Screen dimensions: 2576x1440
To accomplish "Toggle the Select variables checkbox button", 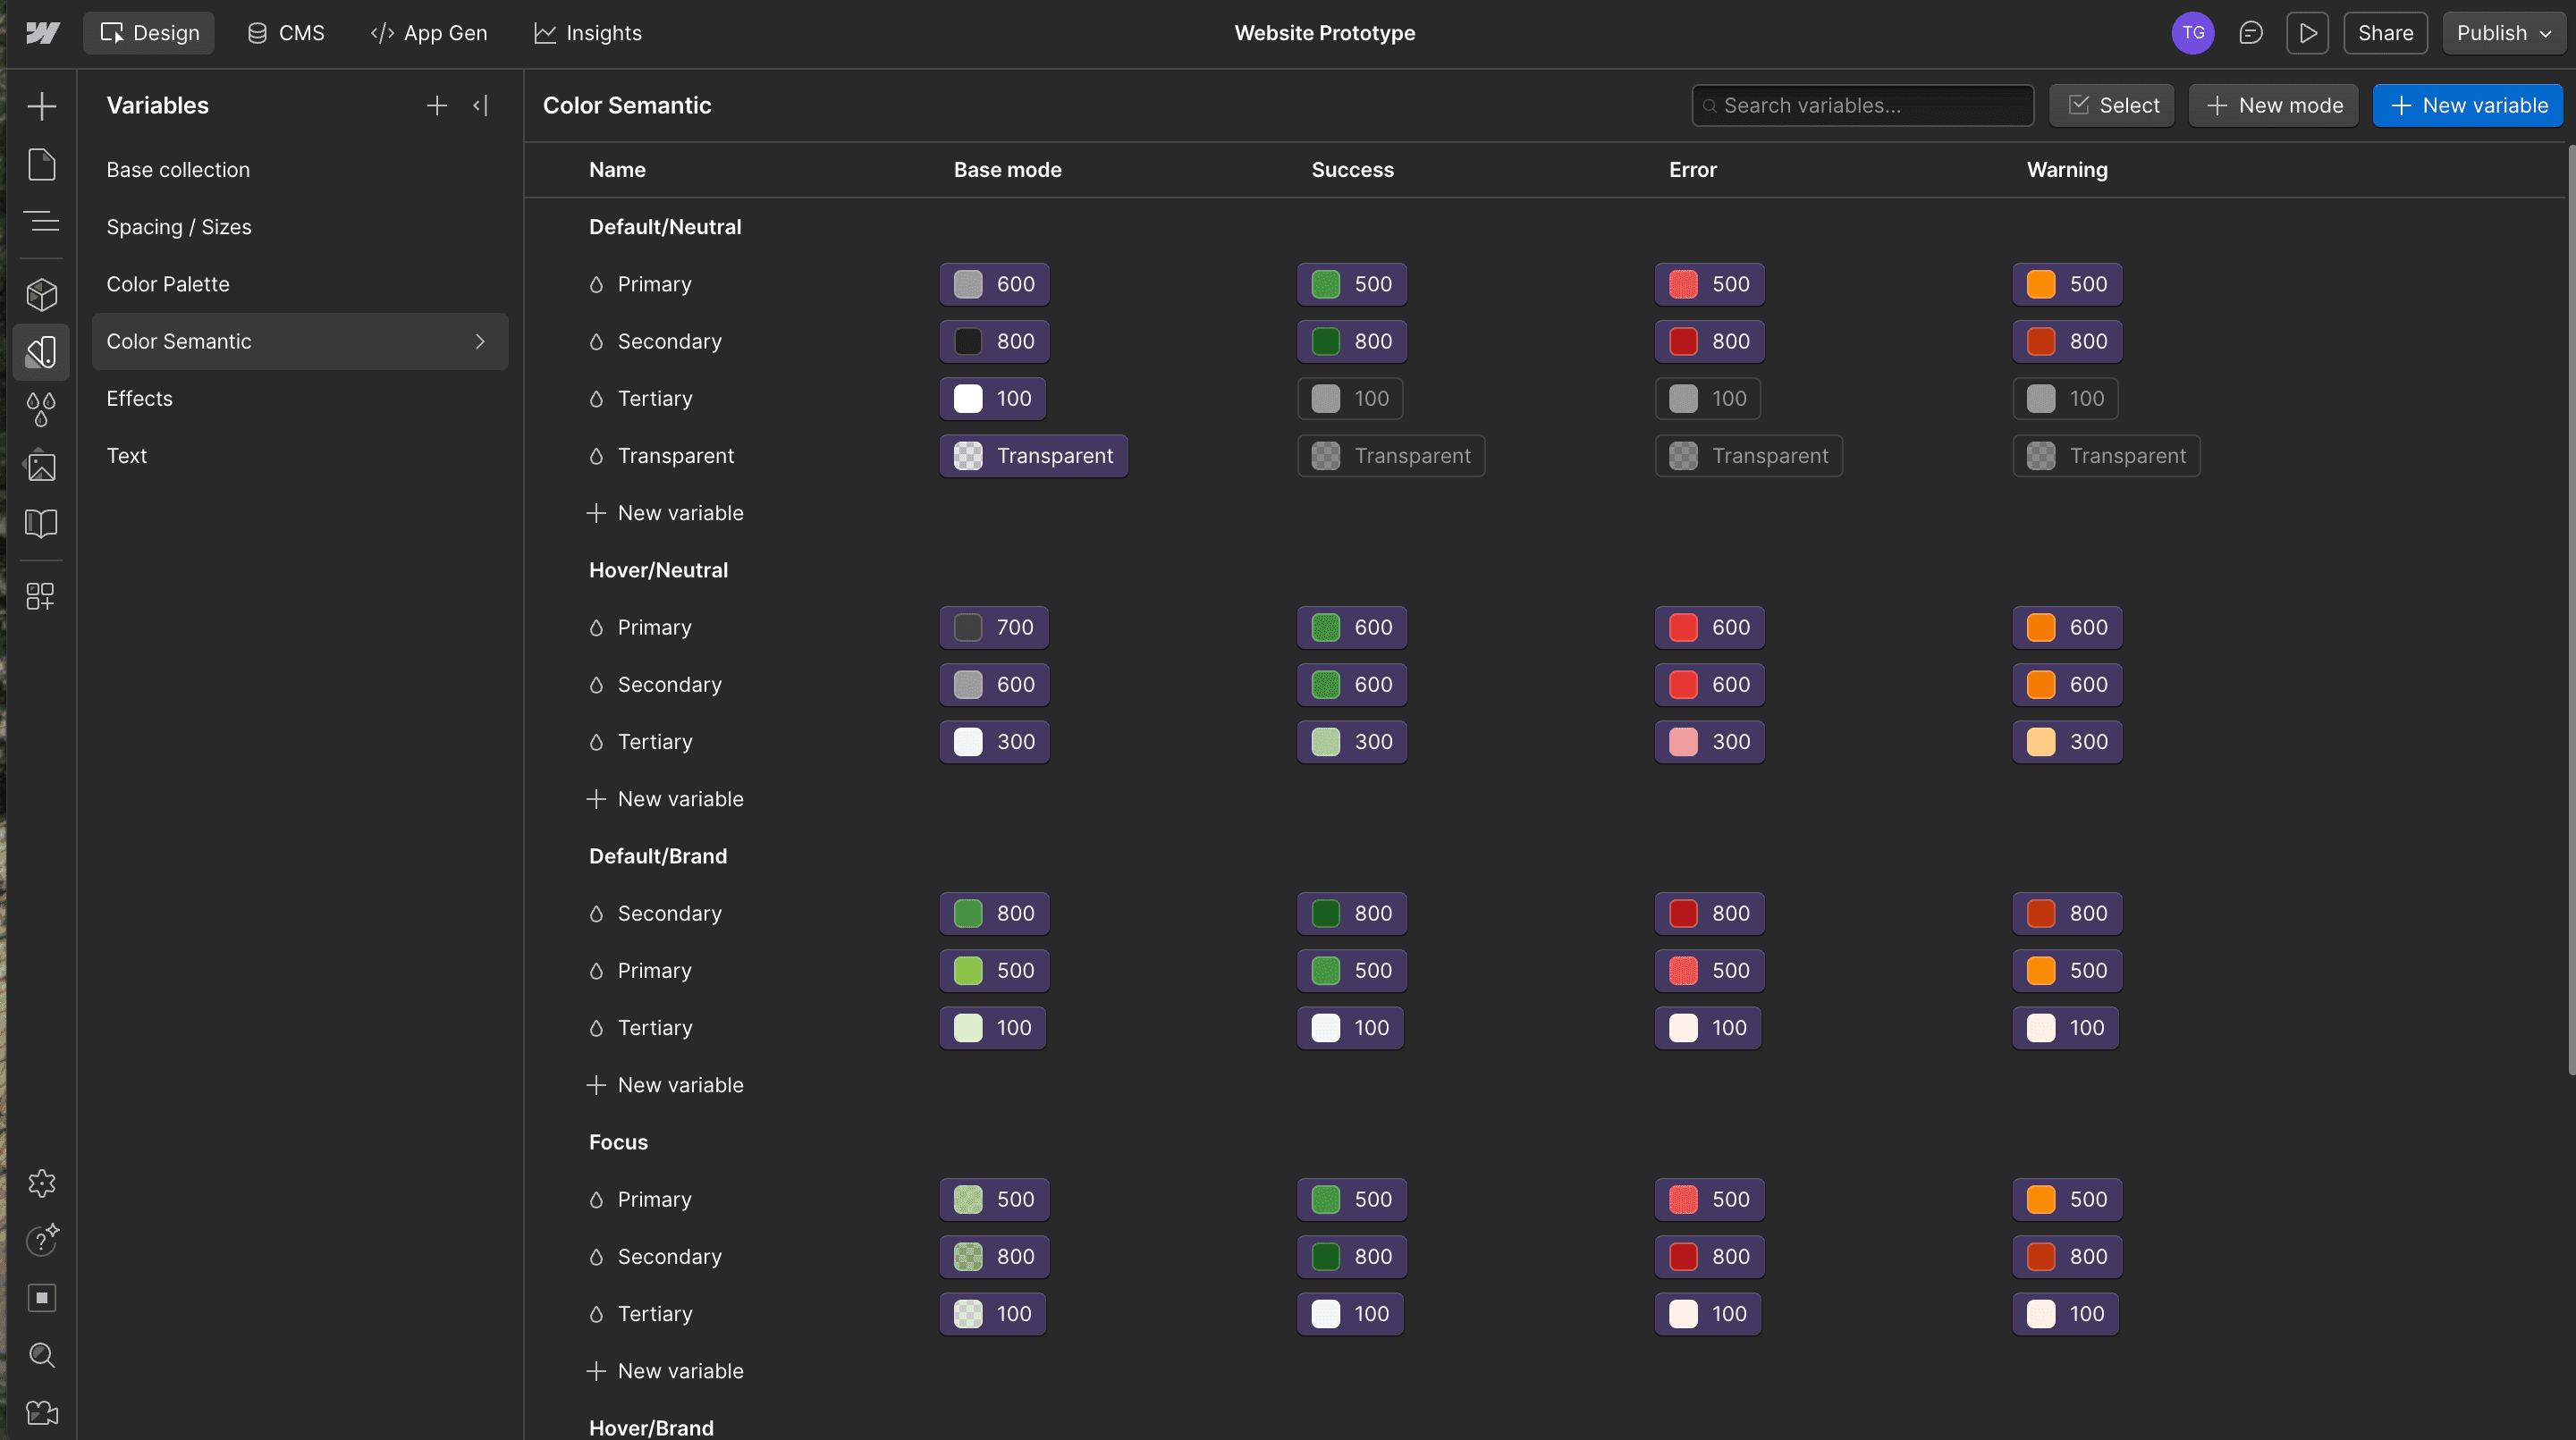I will click(2111, 106).
